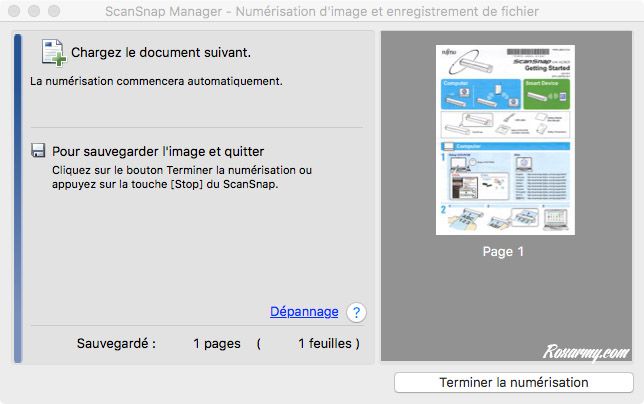Click the Sauvegardé label

click(116, 344)
